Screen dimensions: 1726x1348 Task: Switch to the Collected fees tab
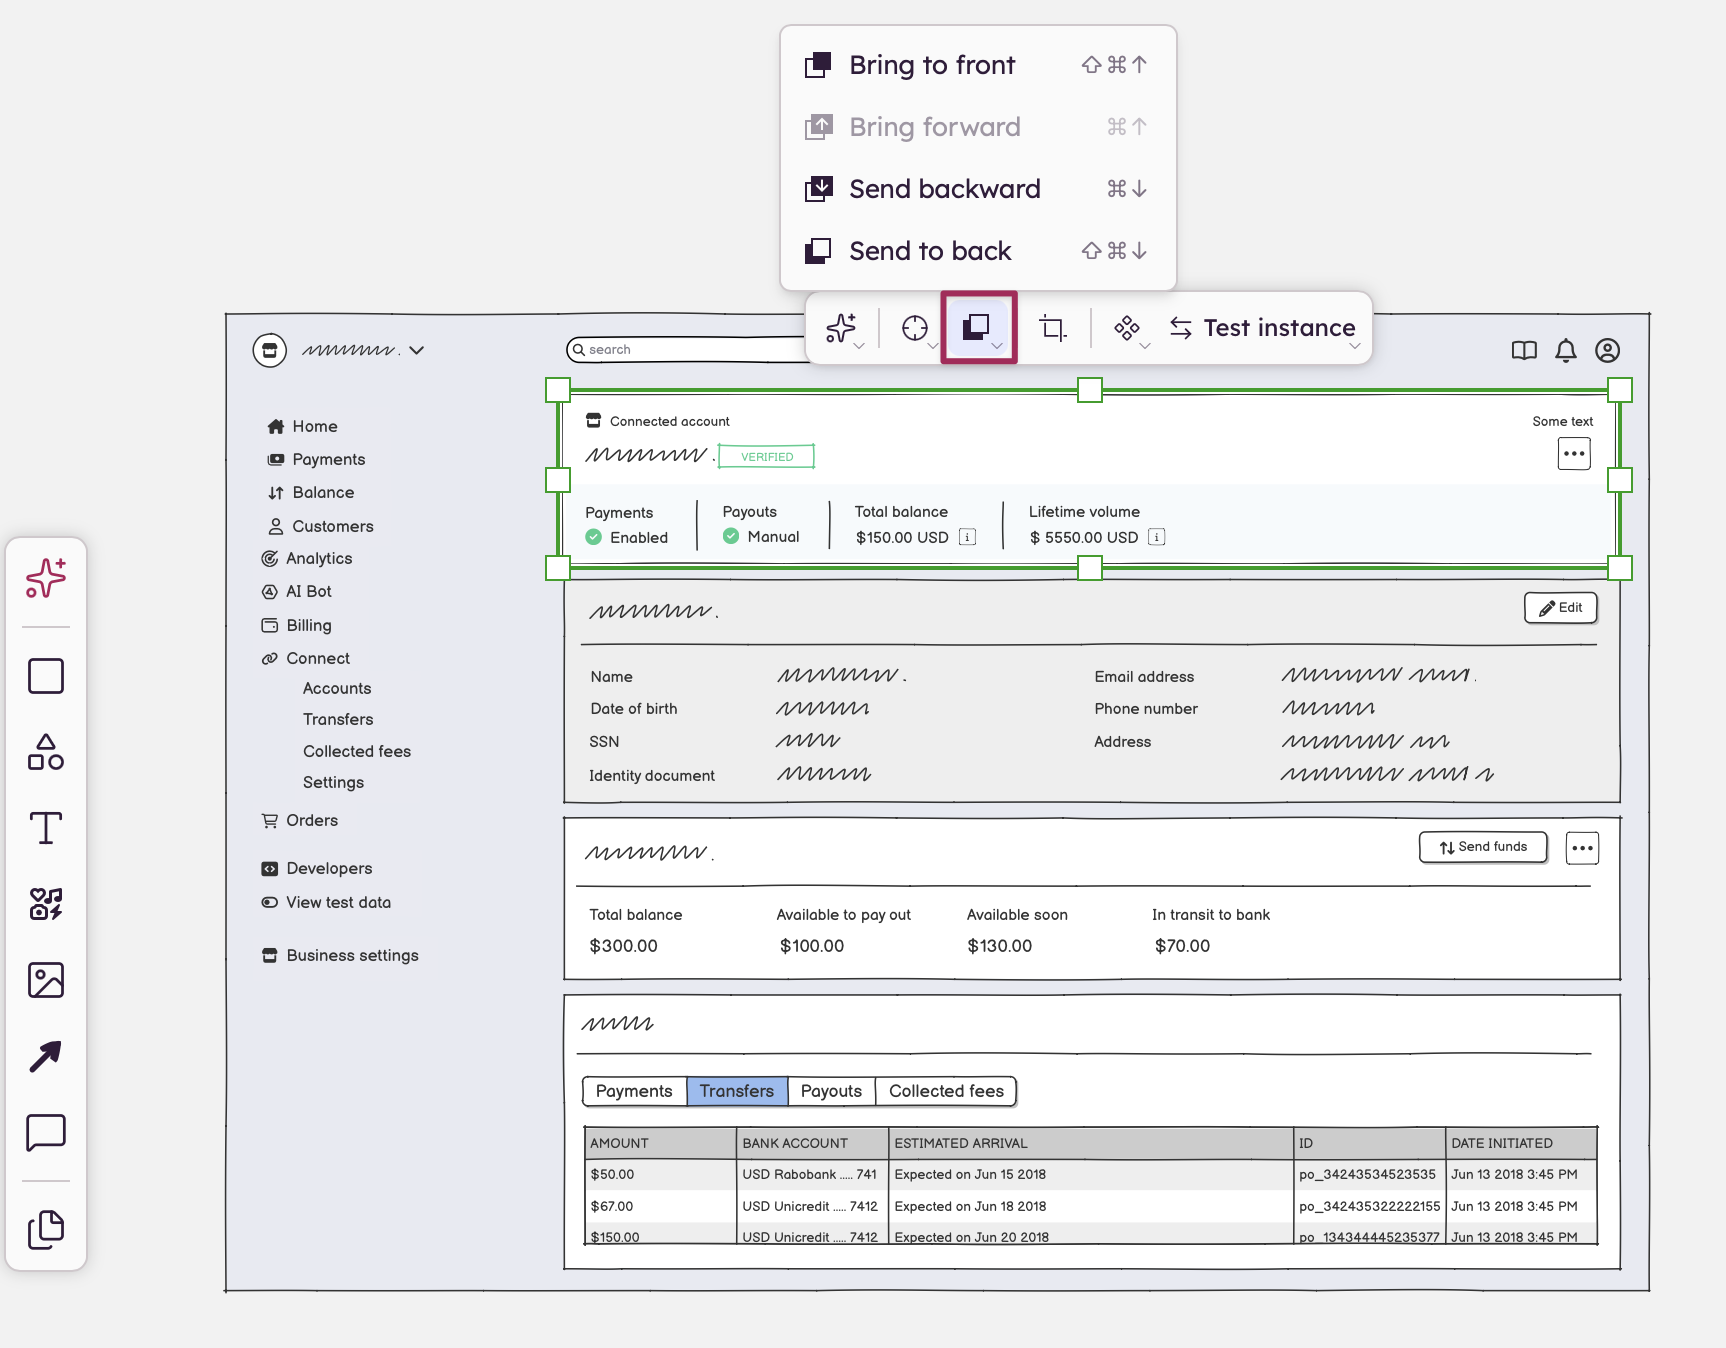click(x=946, y=1091)
